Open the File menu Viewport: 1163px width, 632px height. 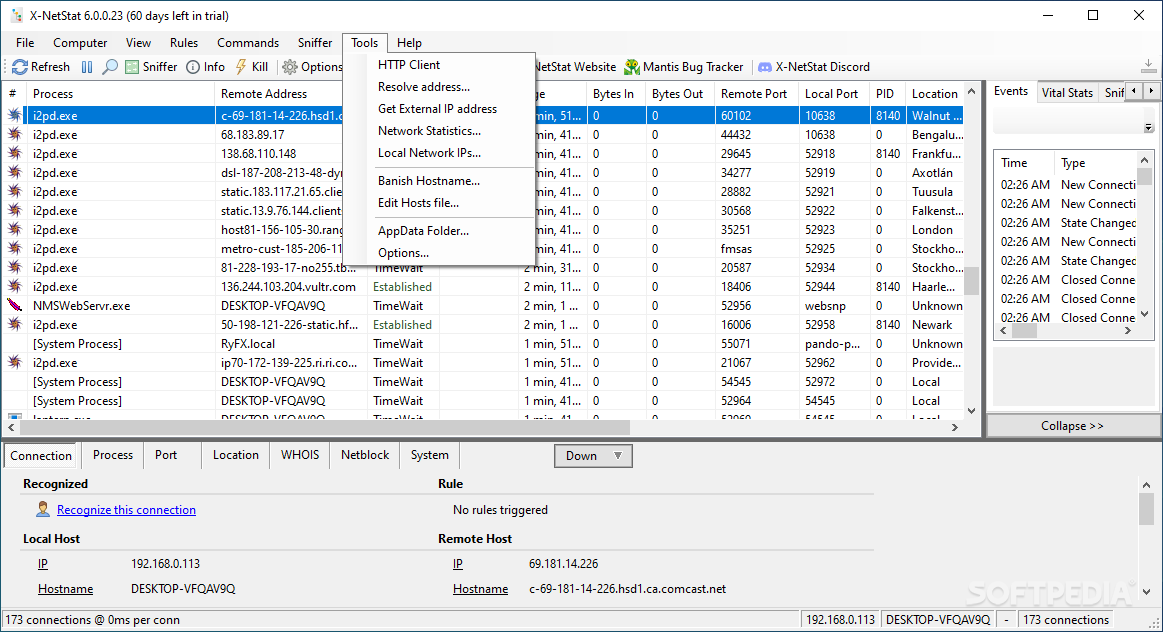(25, 43)
